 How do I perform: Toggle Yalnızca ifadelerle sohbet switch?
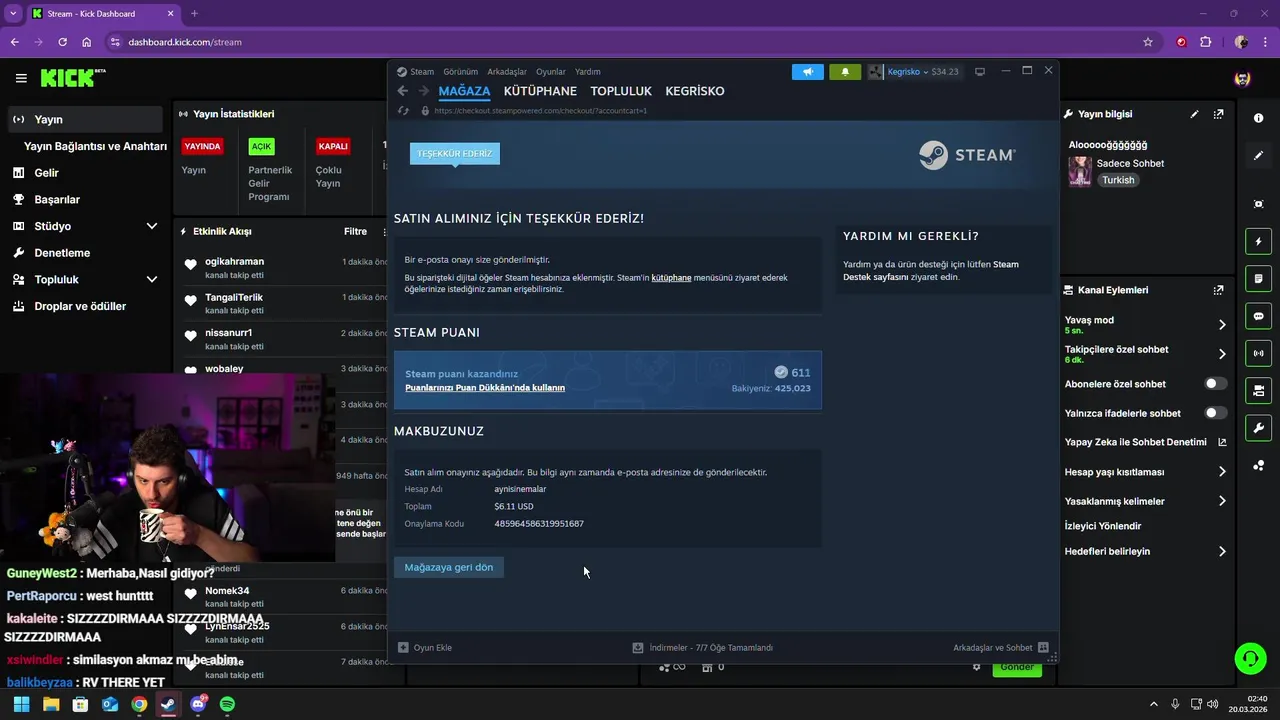pyautogui.click(x=1216, y=413)
